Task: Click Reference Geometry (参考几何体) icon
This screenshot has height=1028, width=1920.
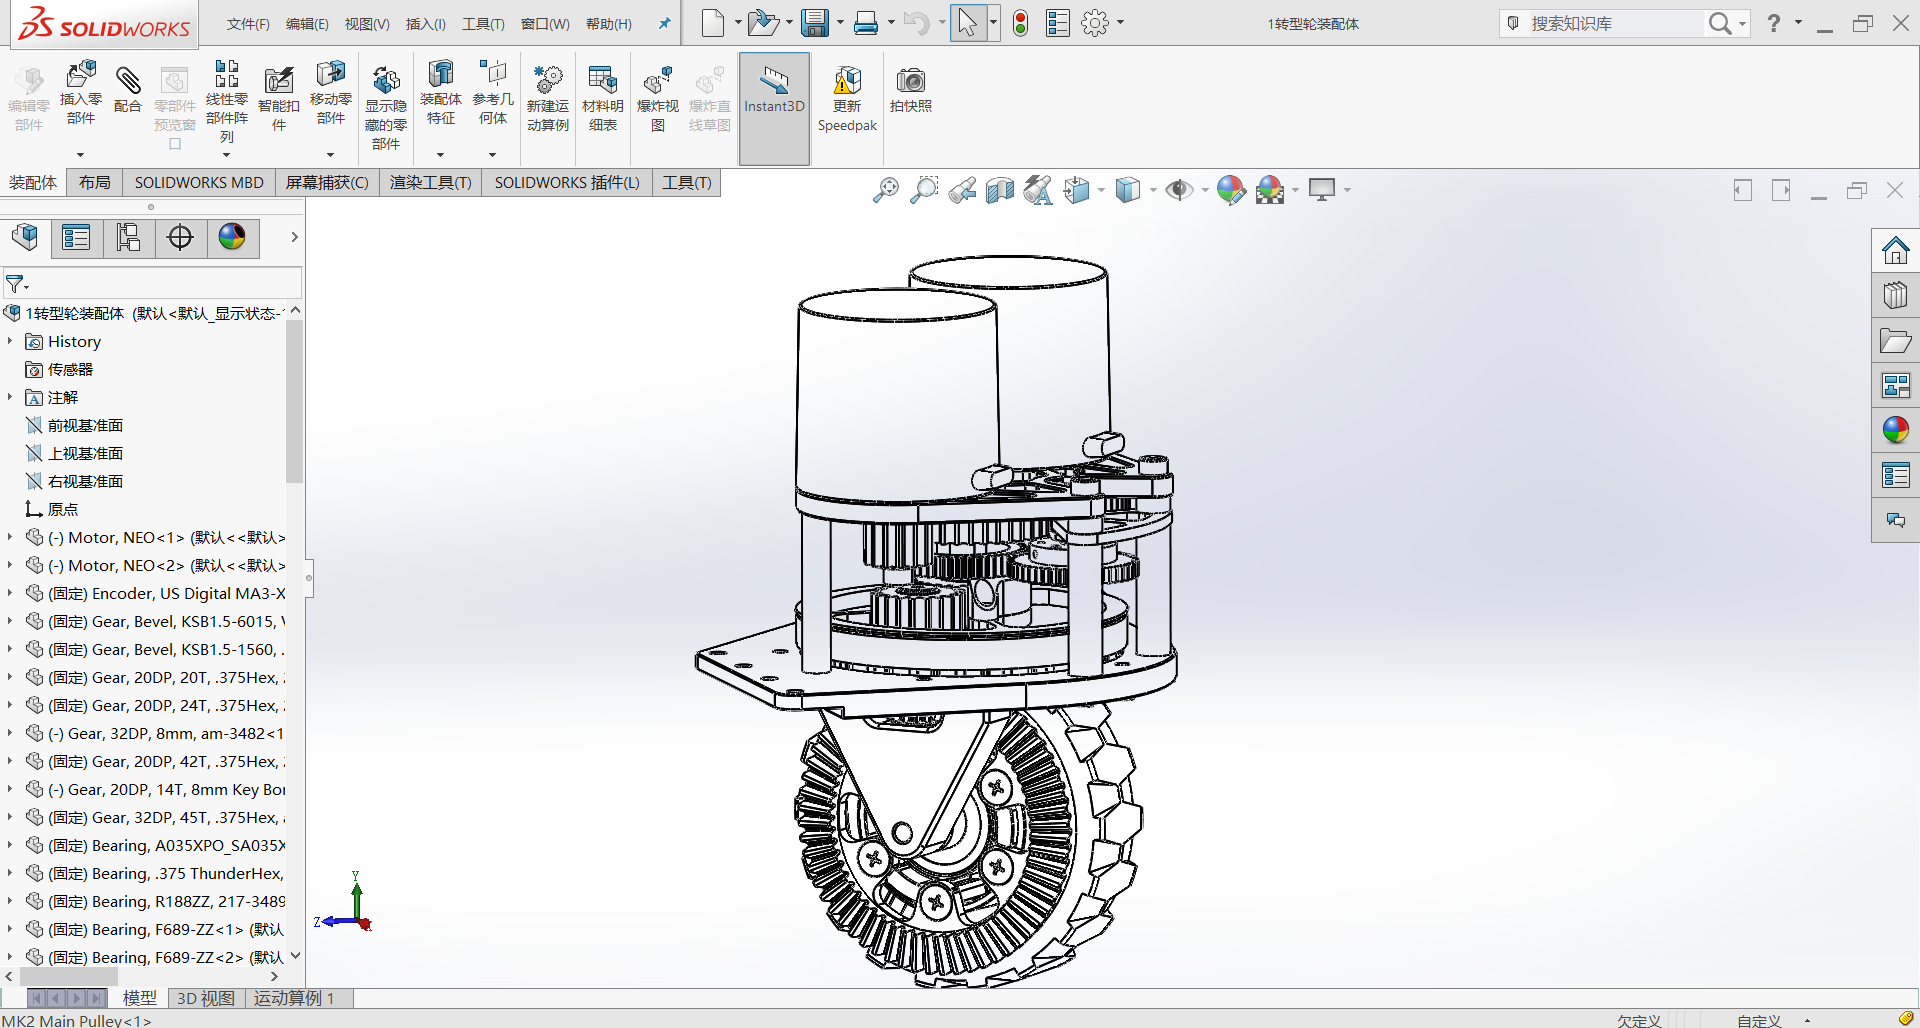Action: pyautogui.click(x=493, y=74)
